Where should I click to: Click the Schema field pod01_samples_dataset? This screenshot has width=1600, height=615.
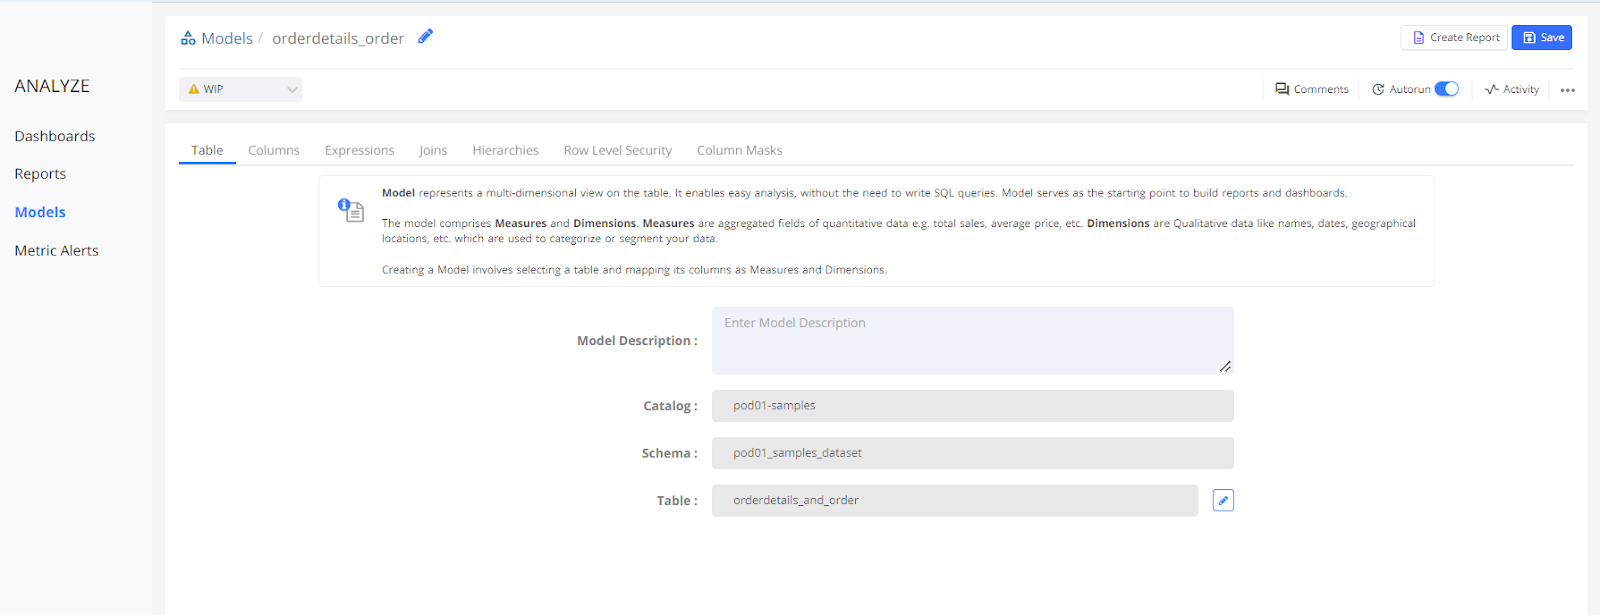click(973, 453)
